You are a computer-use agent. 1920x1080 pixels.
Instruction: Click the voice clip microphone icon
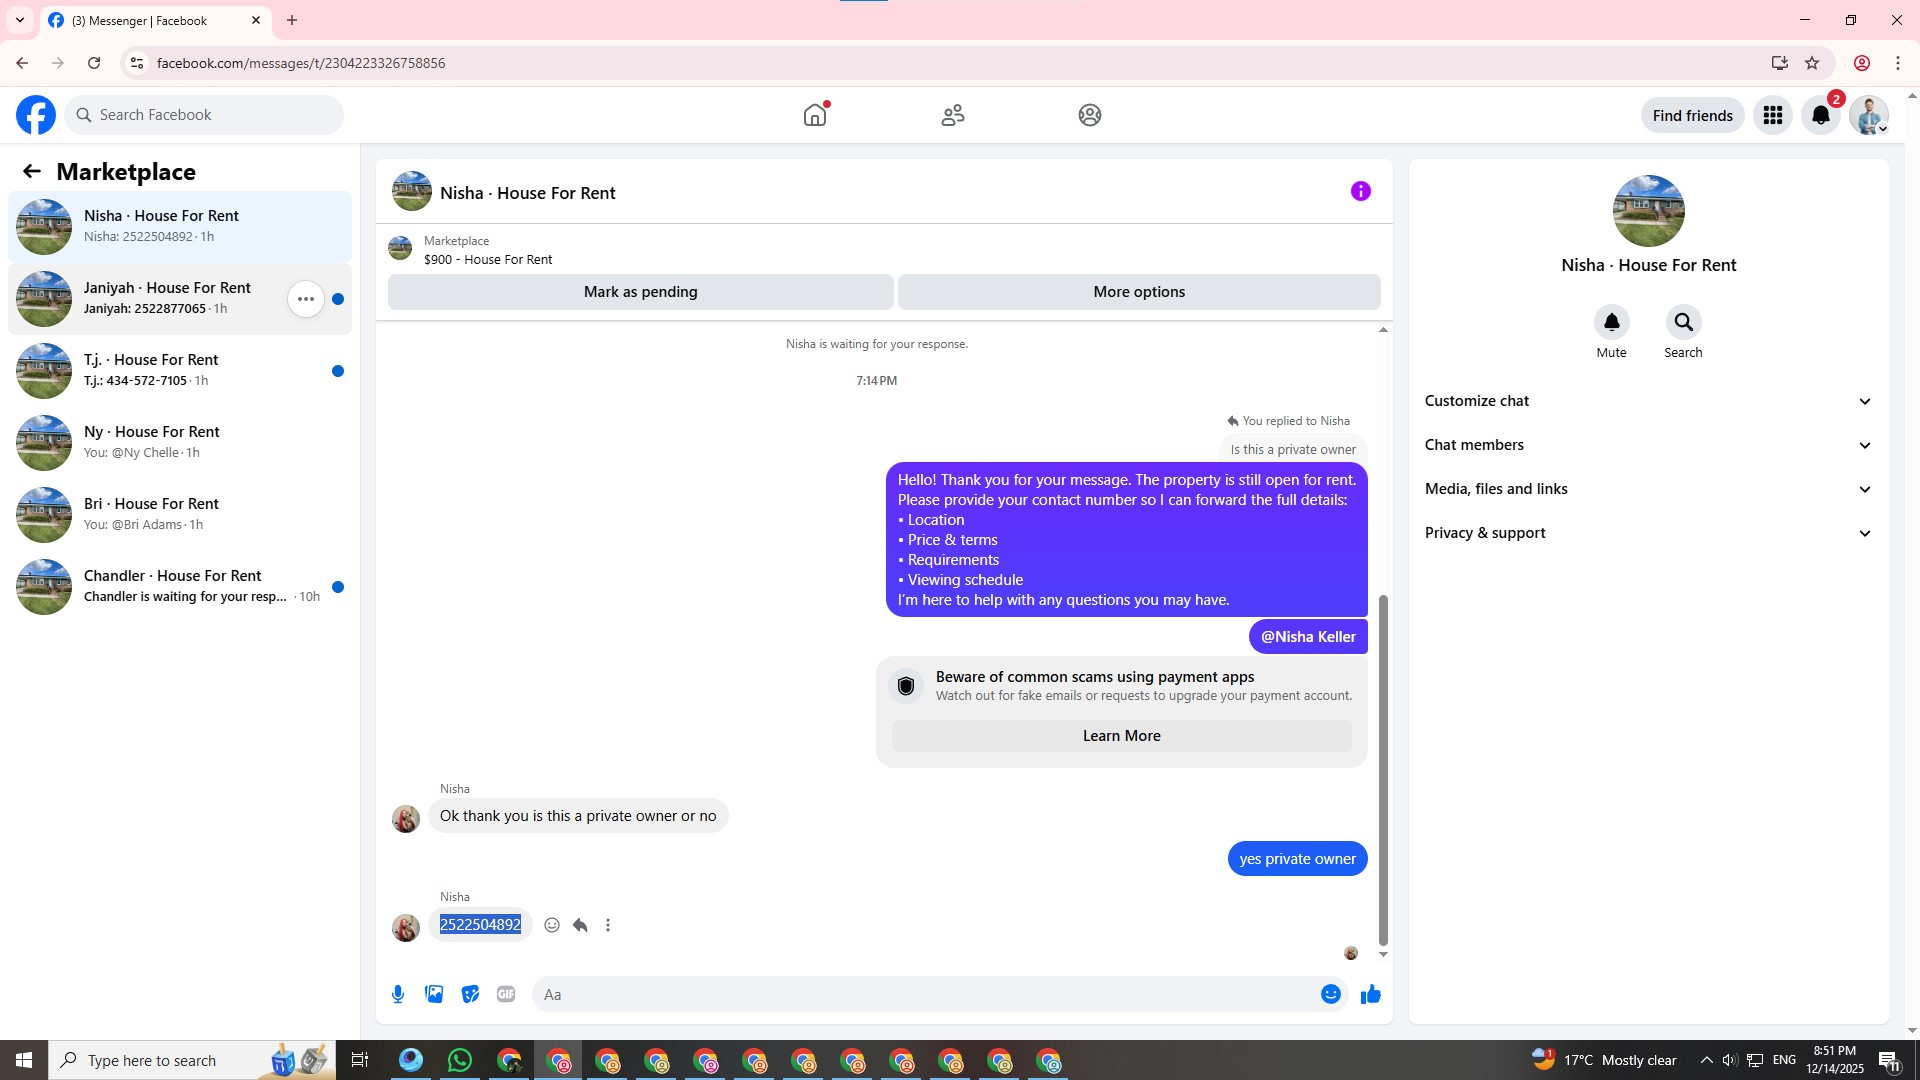(398, 994)
